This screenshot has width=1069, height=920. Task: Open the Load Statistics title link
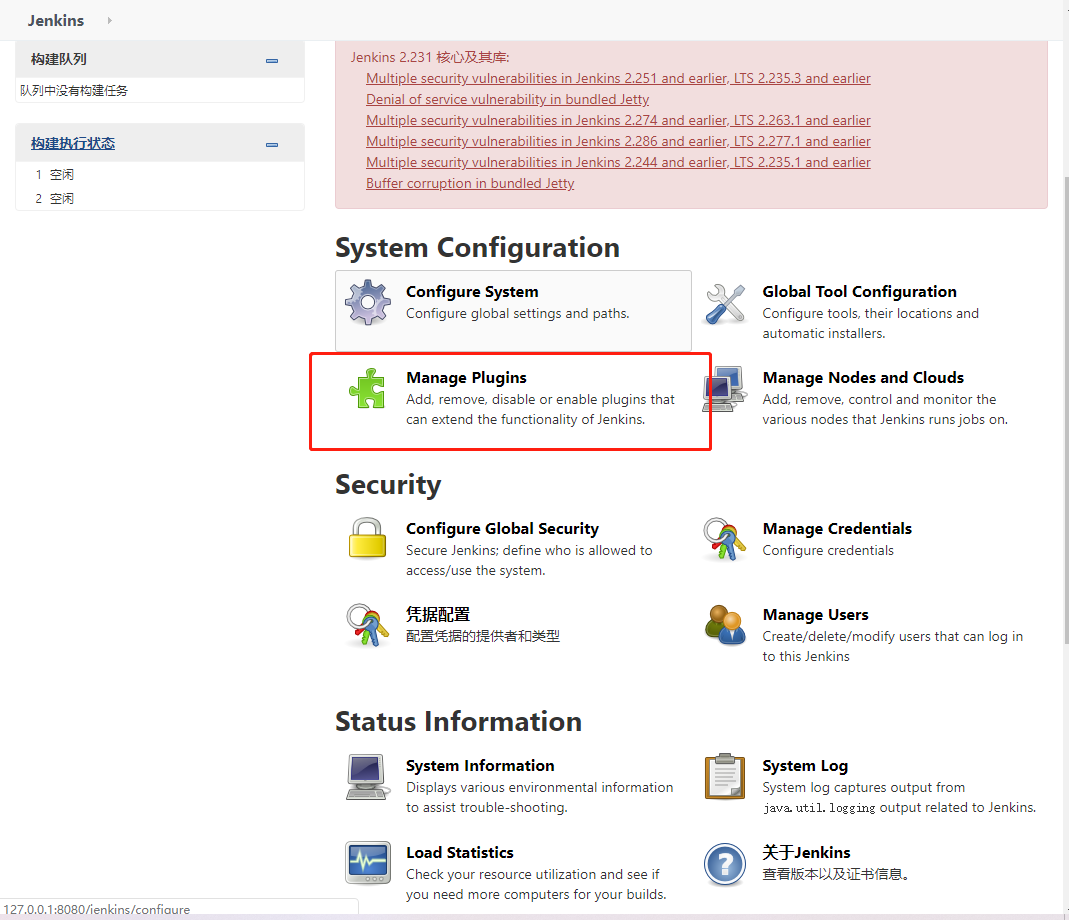[460, 852]
